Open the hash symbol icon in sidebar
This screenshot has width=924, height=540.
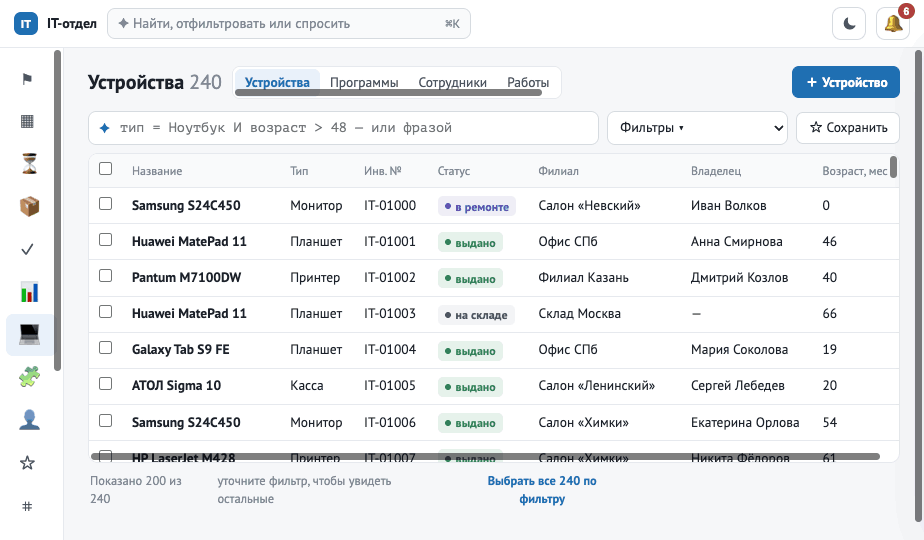28,506
